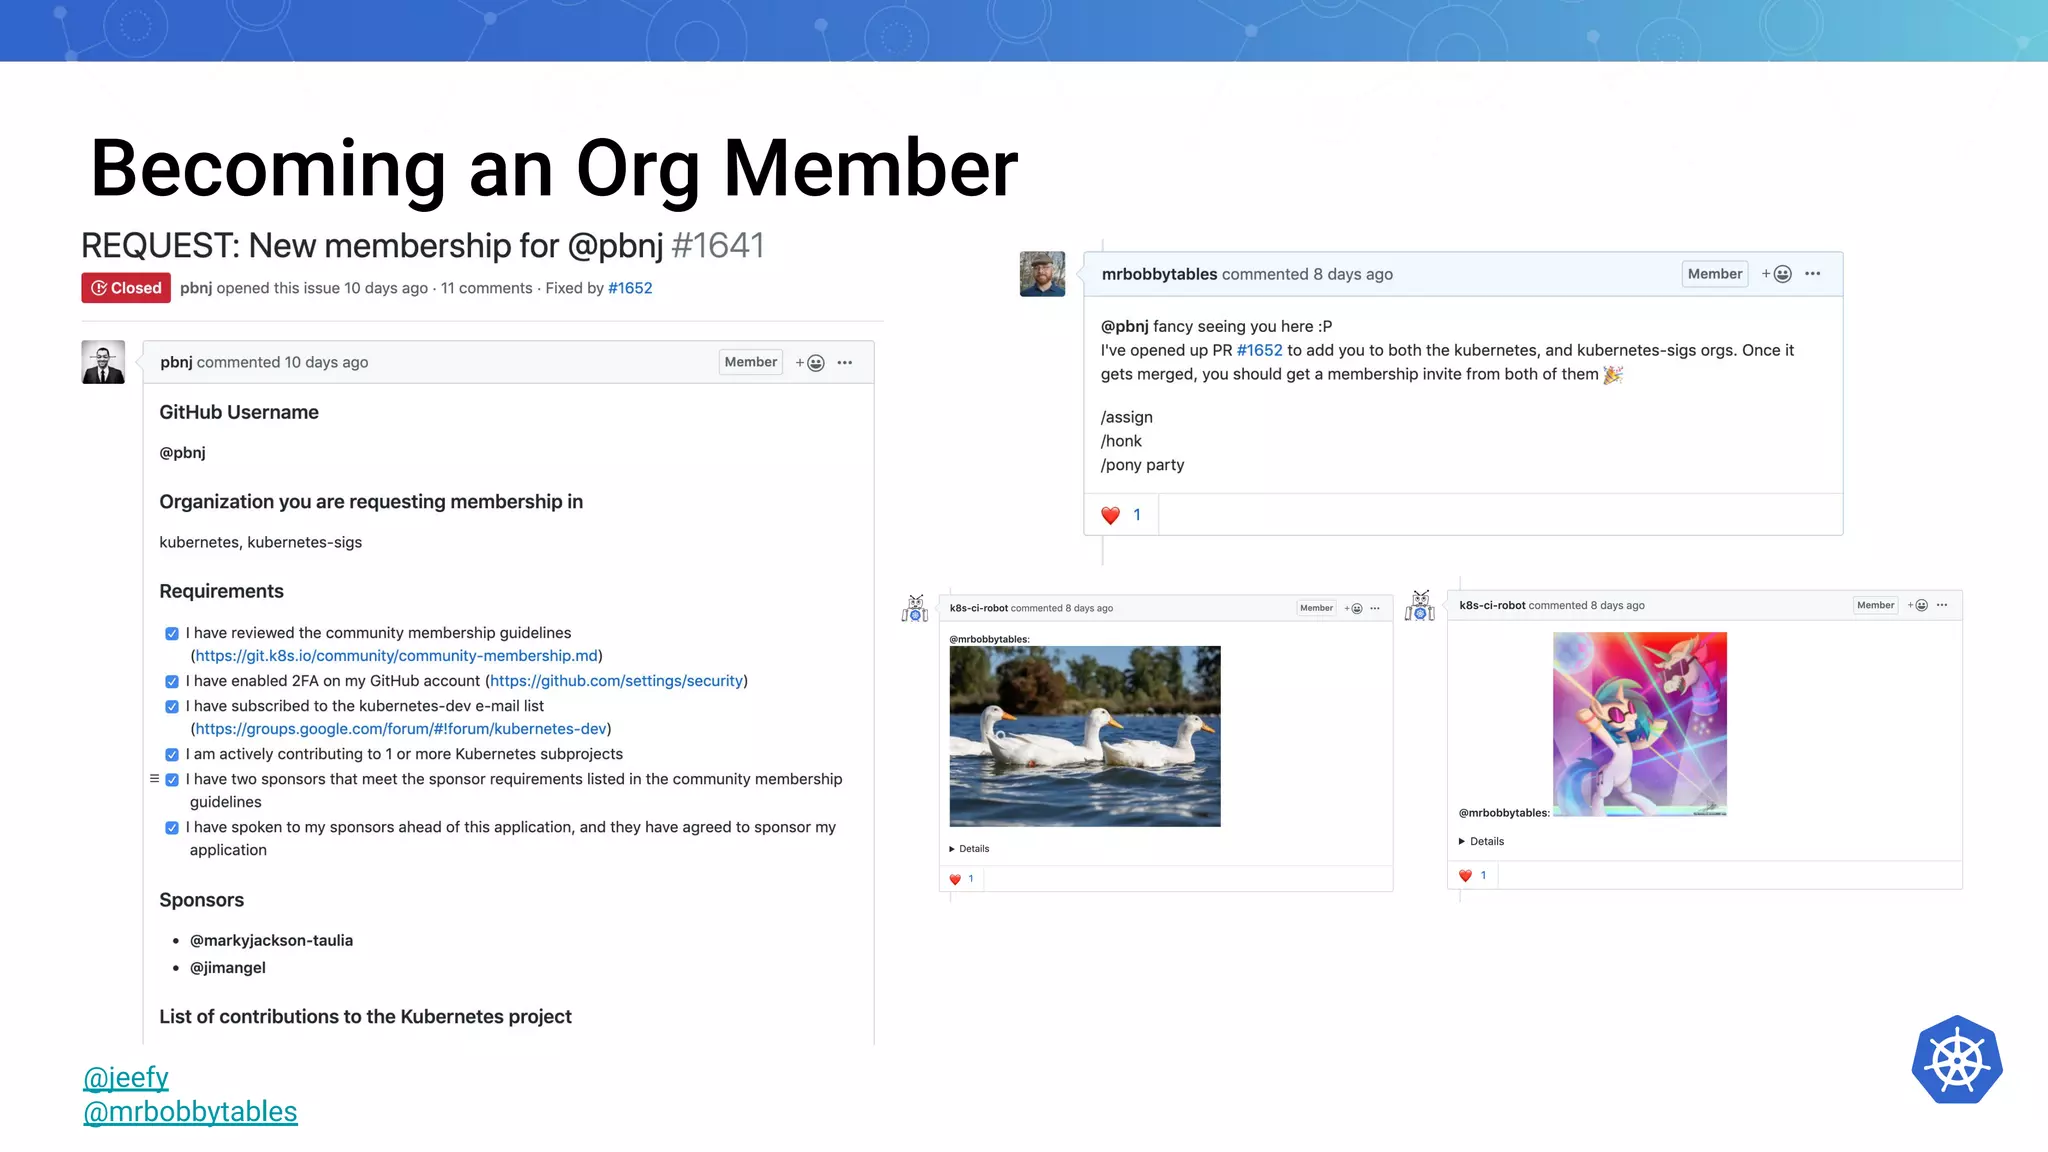The height and width of the screenshot is (1152, 2048).
Task: Click the white ducks image
Action: [x=1085, y=736]
